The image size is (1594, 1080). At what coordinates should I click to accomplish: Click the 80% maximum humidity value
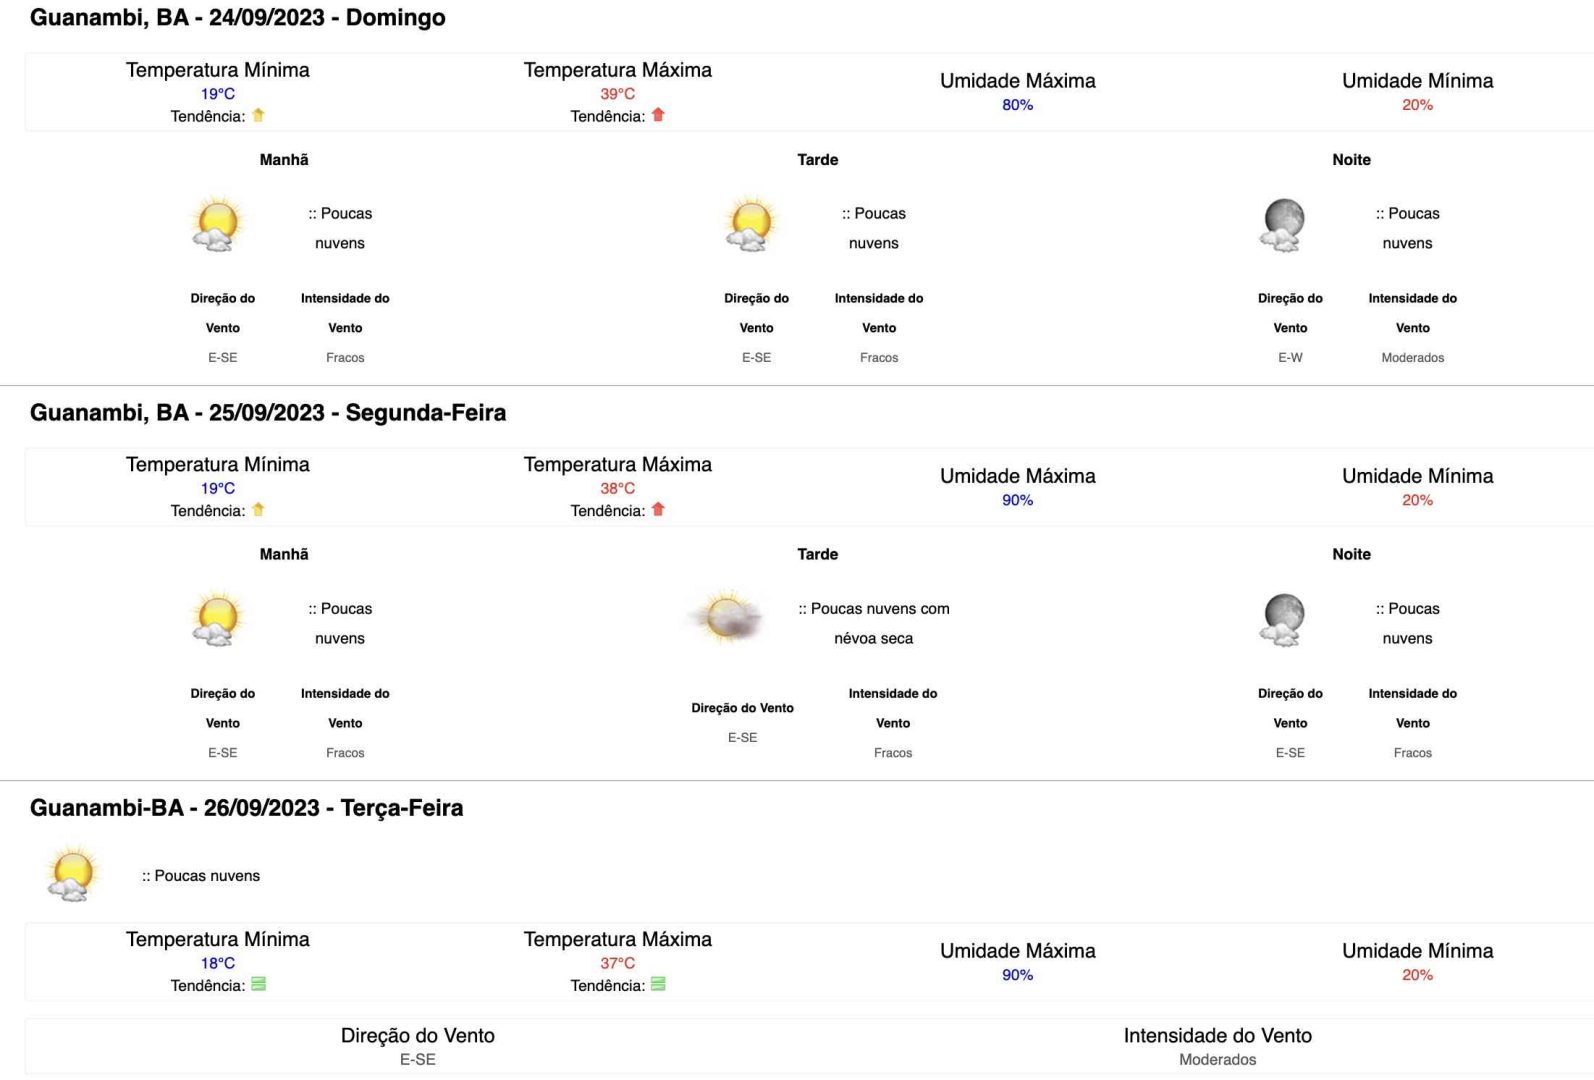[x=1017, y=105]
